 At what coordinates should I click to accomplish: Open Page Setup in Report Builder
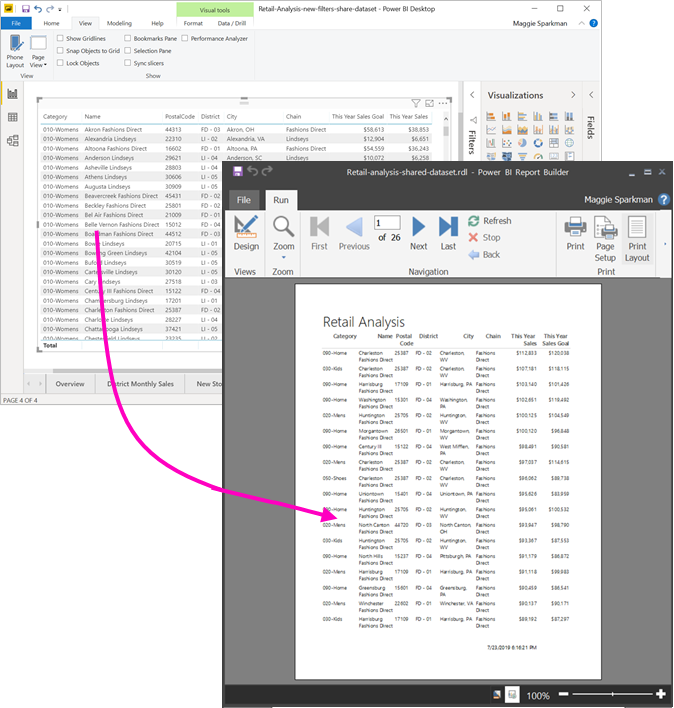[x=605, y=239]
